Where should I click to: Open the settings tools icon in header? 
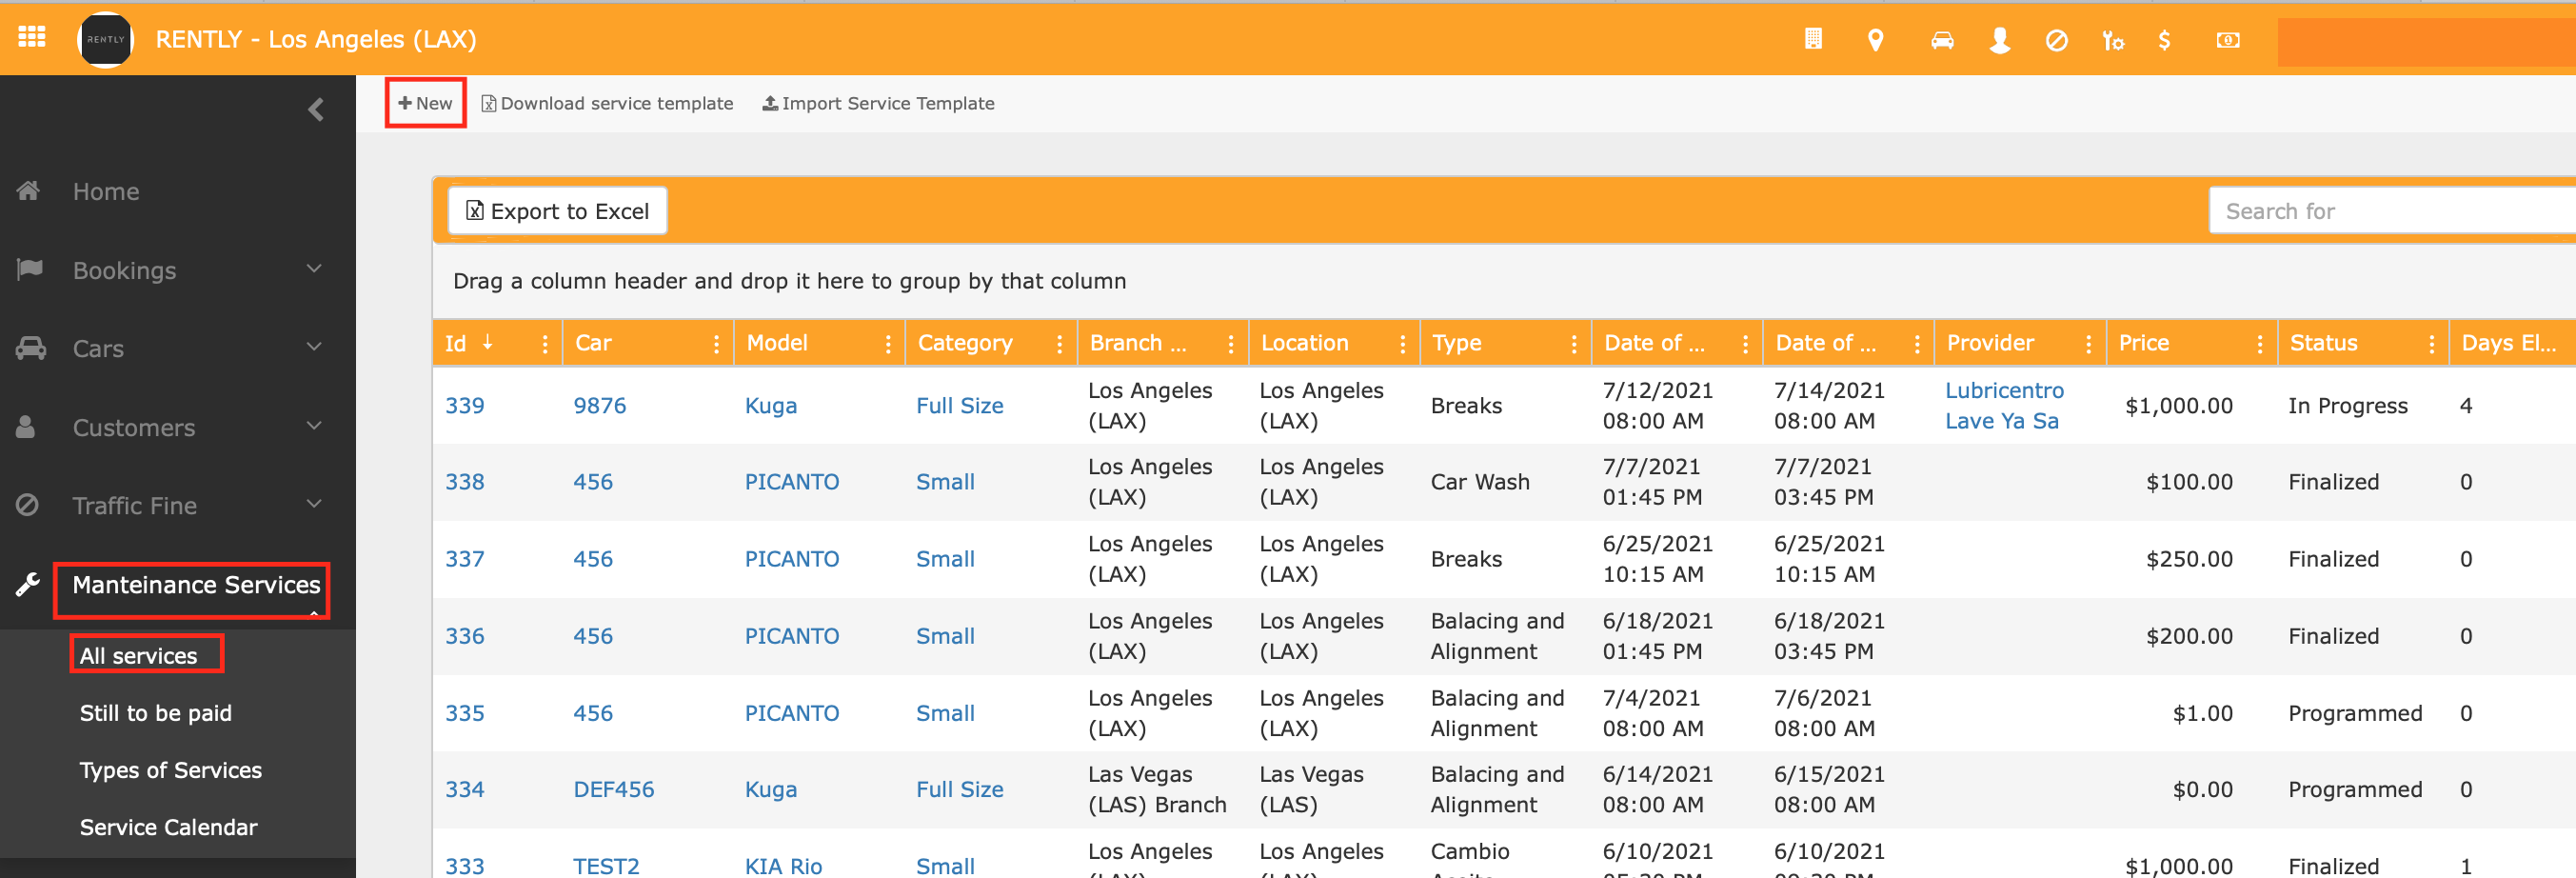[x=2112, y=40]
